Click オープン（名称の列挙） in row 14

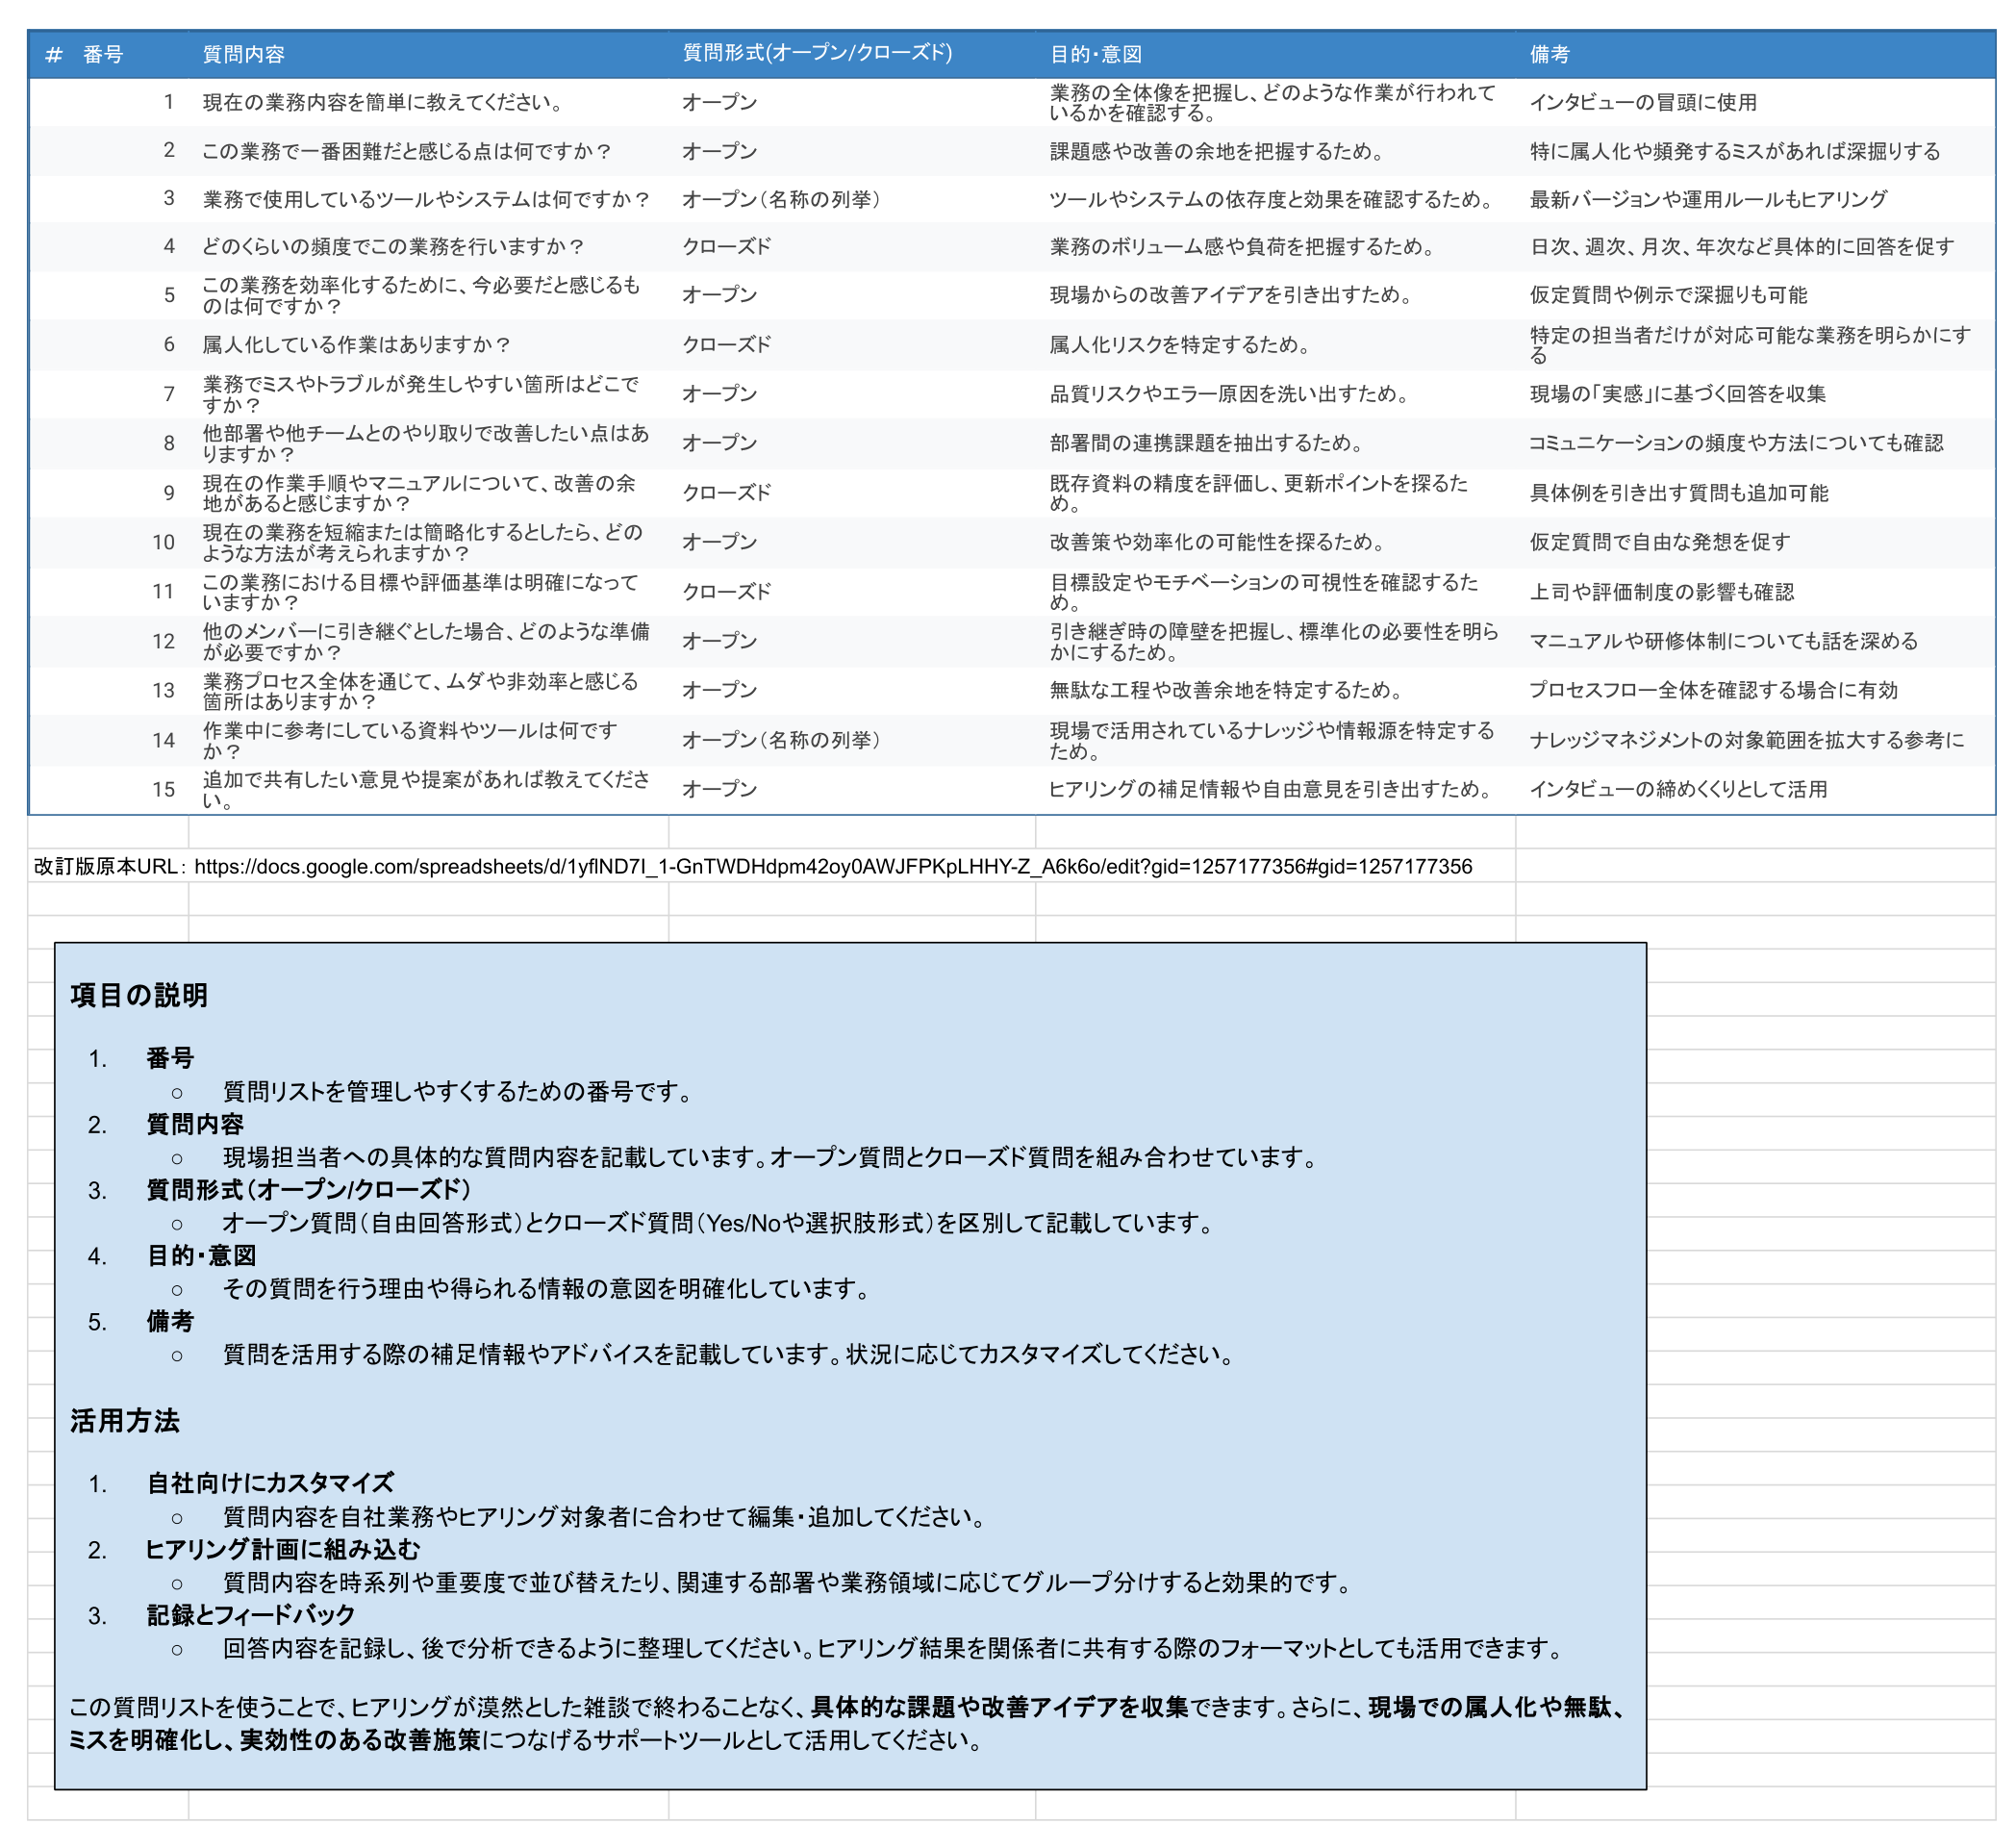click(x=851, y=740)
